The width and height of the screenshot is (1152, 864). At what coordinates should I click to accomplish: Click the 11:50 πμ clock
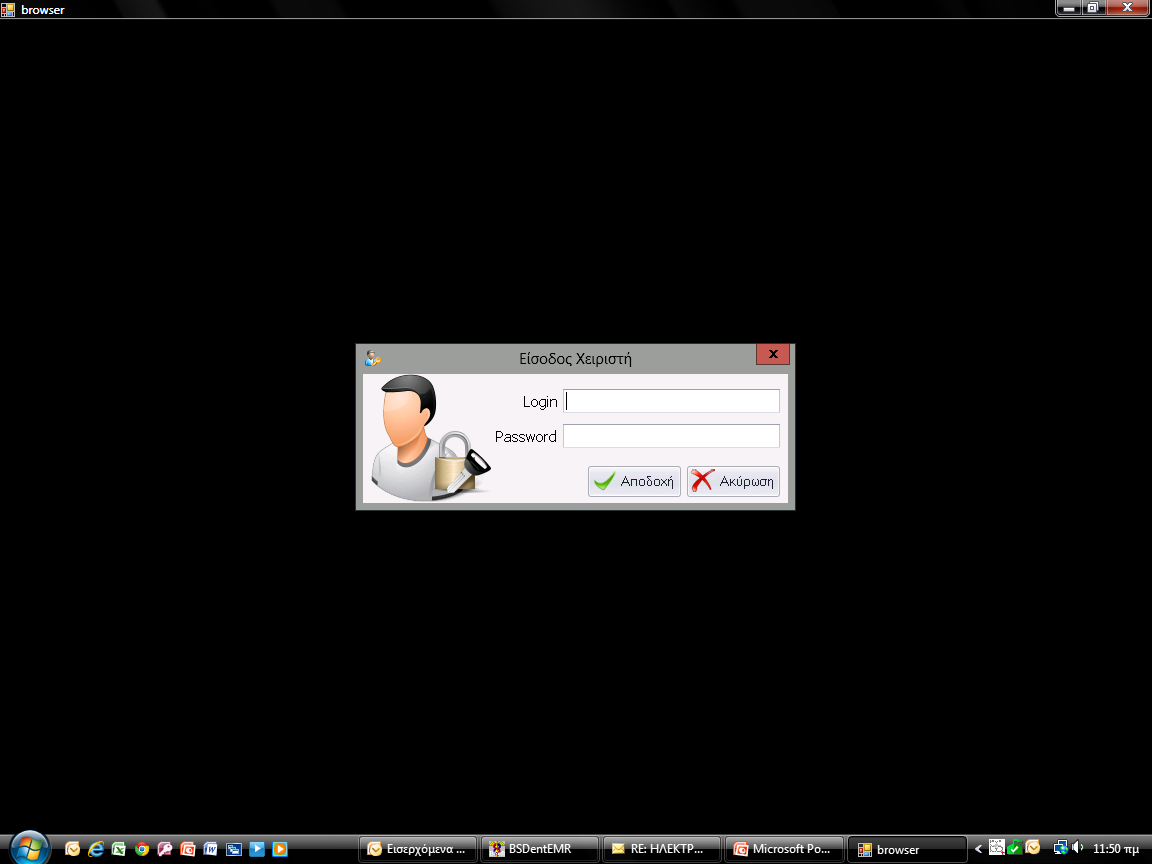(x=1116, y=849)
